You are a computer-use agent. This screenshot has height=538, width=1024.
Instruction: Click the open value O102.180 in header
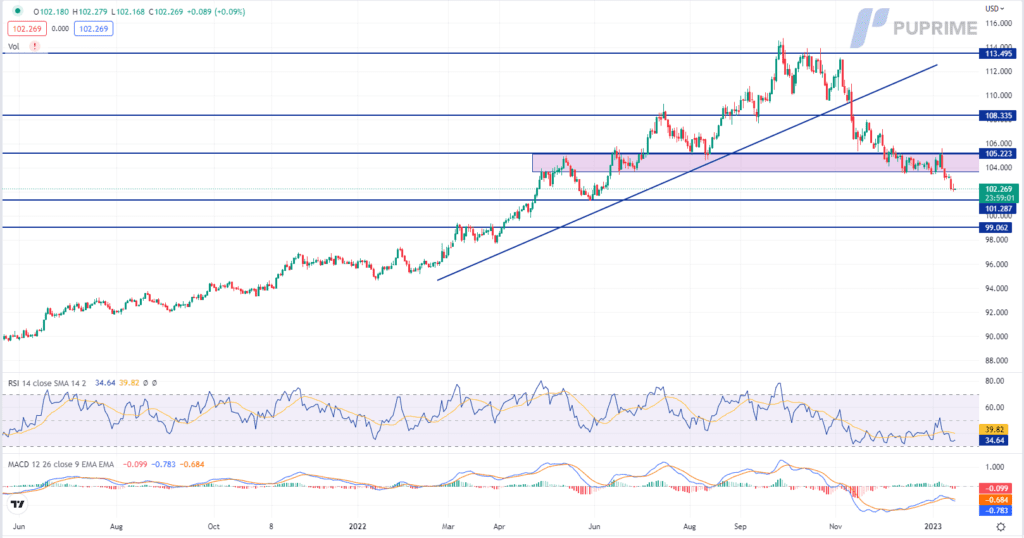(x=51, y=12)
